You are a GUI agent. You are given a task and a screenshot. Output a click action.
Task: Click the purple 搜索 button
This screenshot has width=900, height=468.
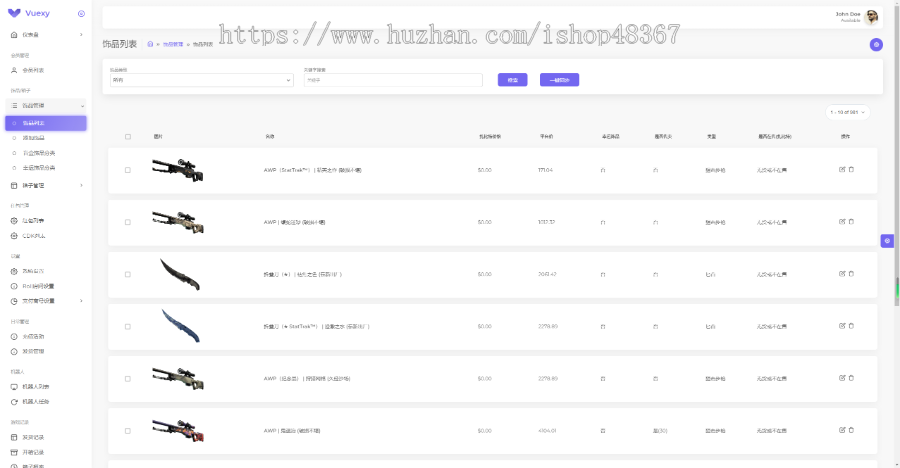point(513,80)
